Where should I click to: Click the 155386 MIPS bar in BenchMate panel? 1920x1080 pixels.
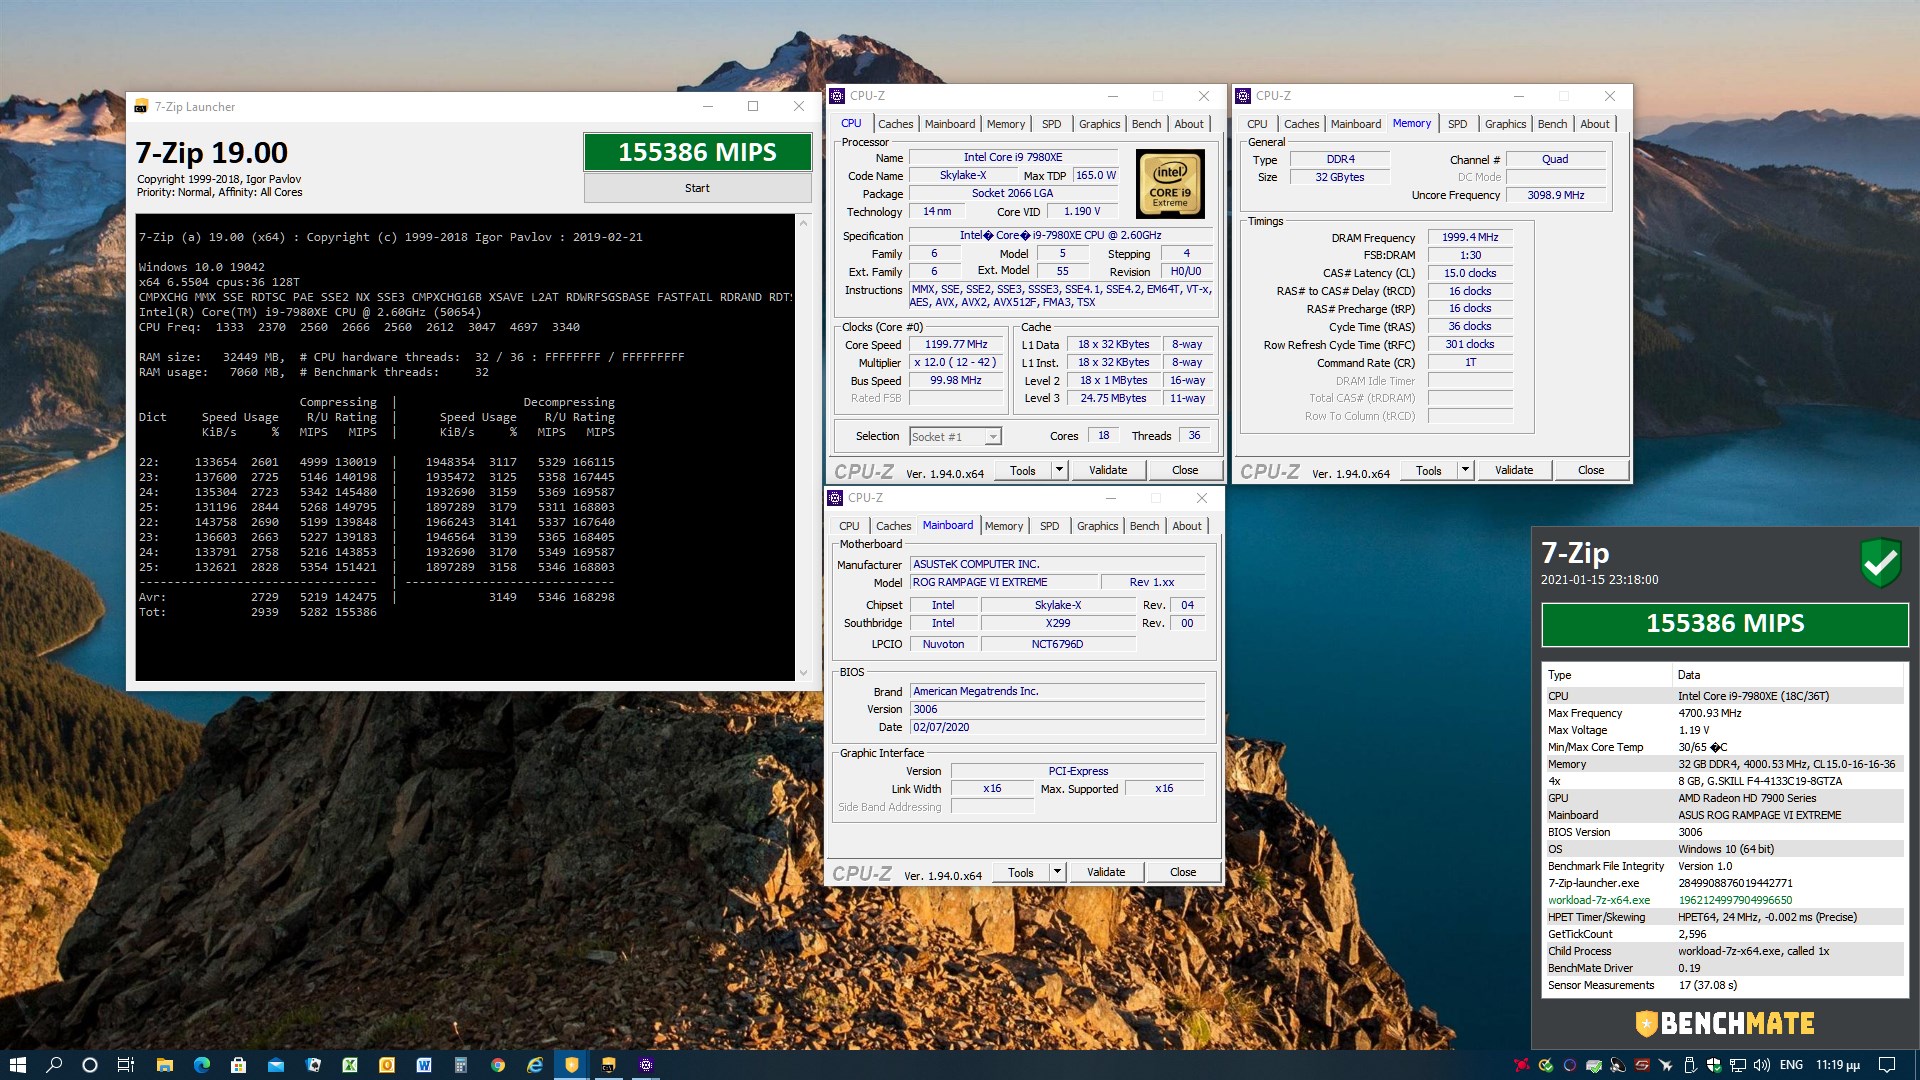point(1725,624)
